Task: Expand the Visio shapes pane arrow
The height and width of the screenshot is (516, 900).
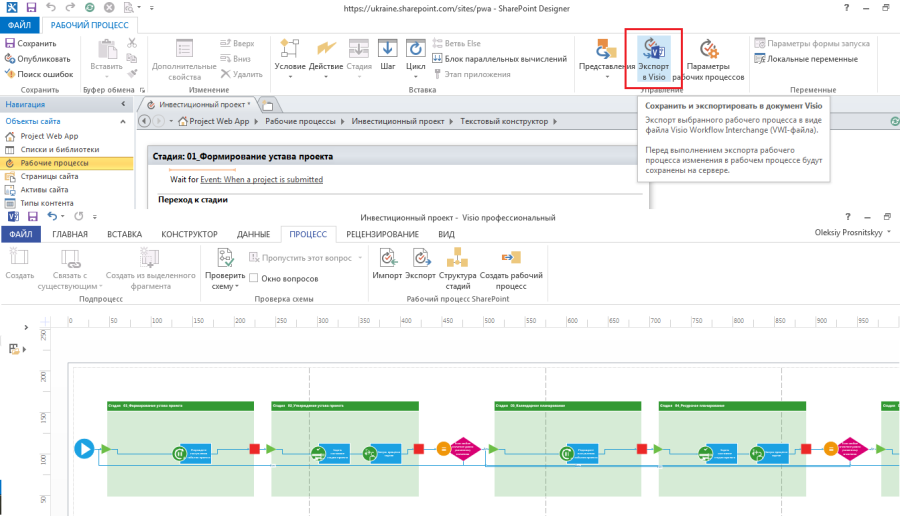Action: [x=26, y=327]
